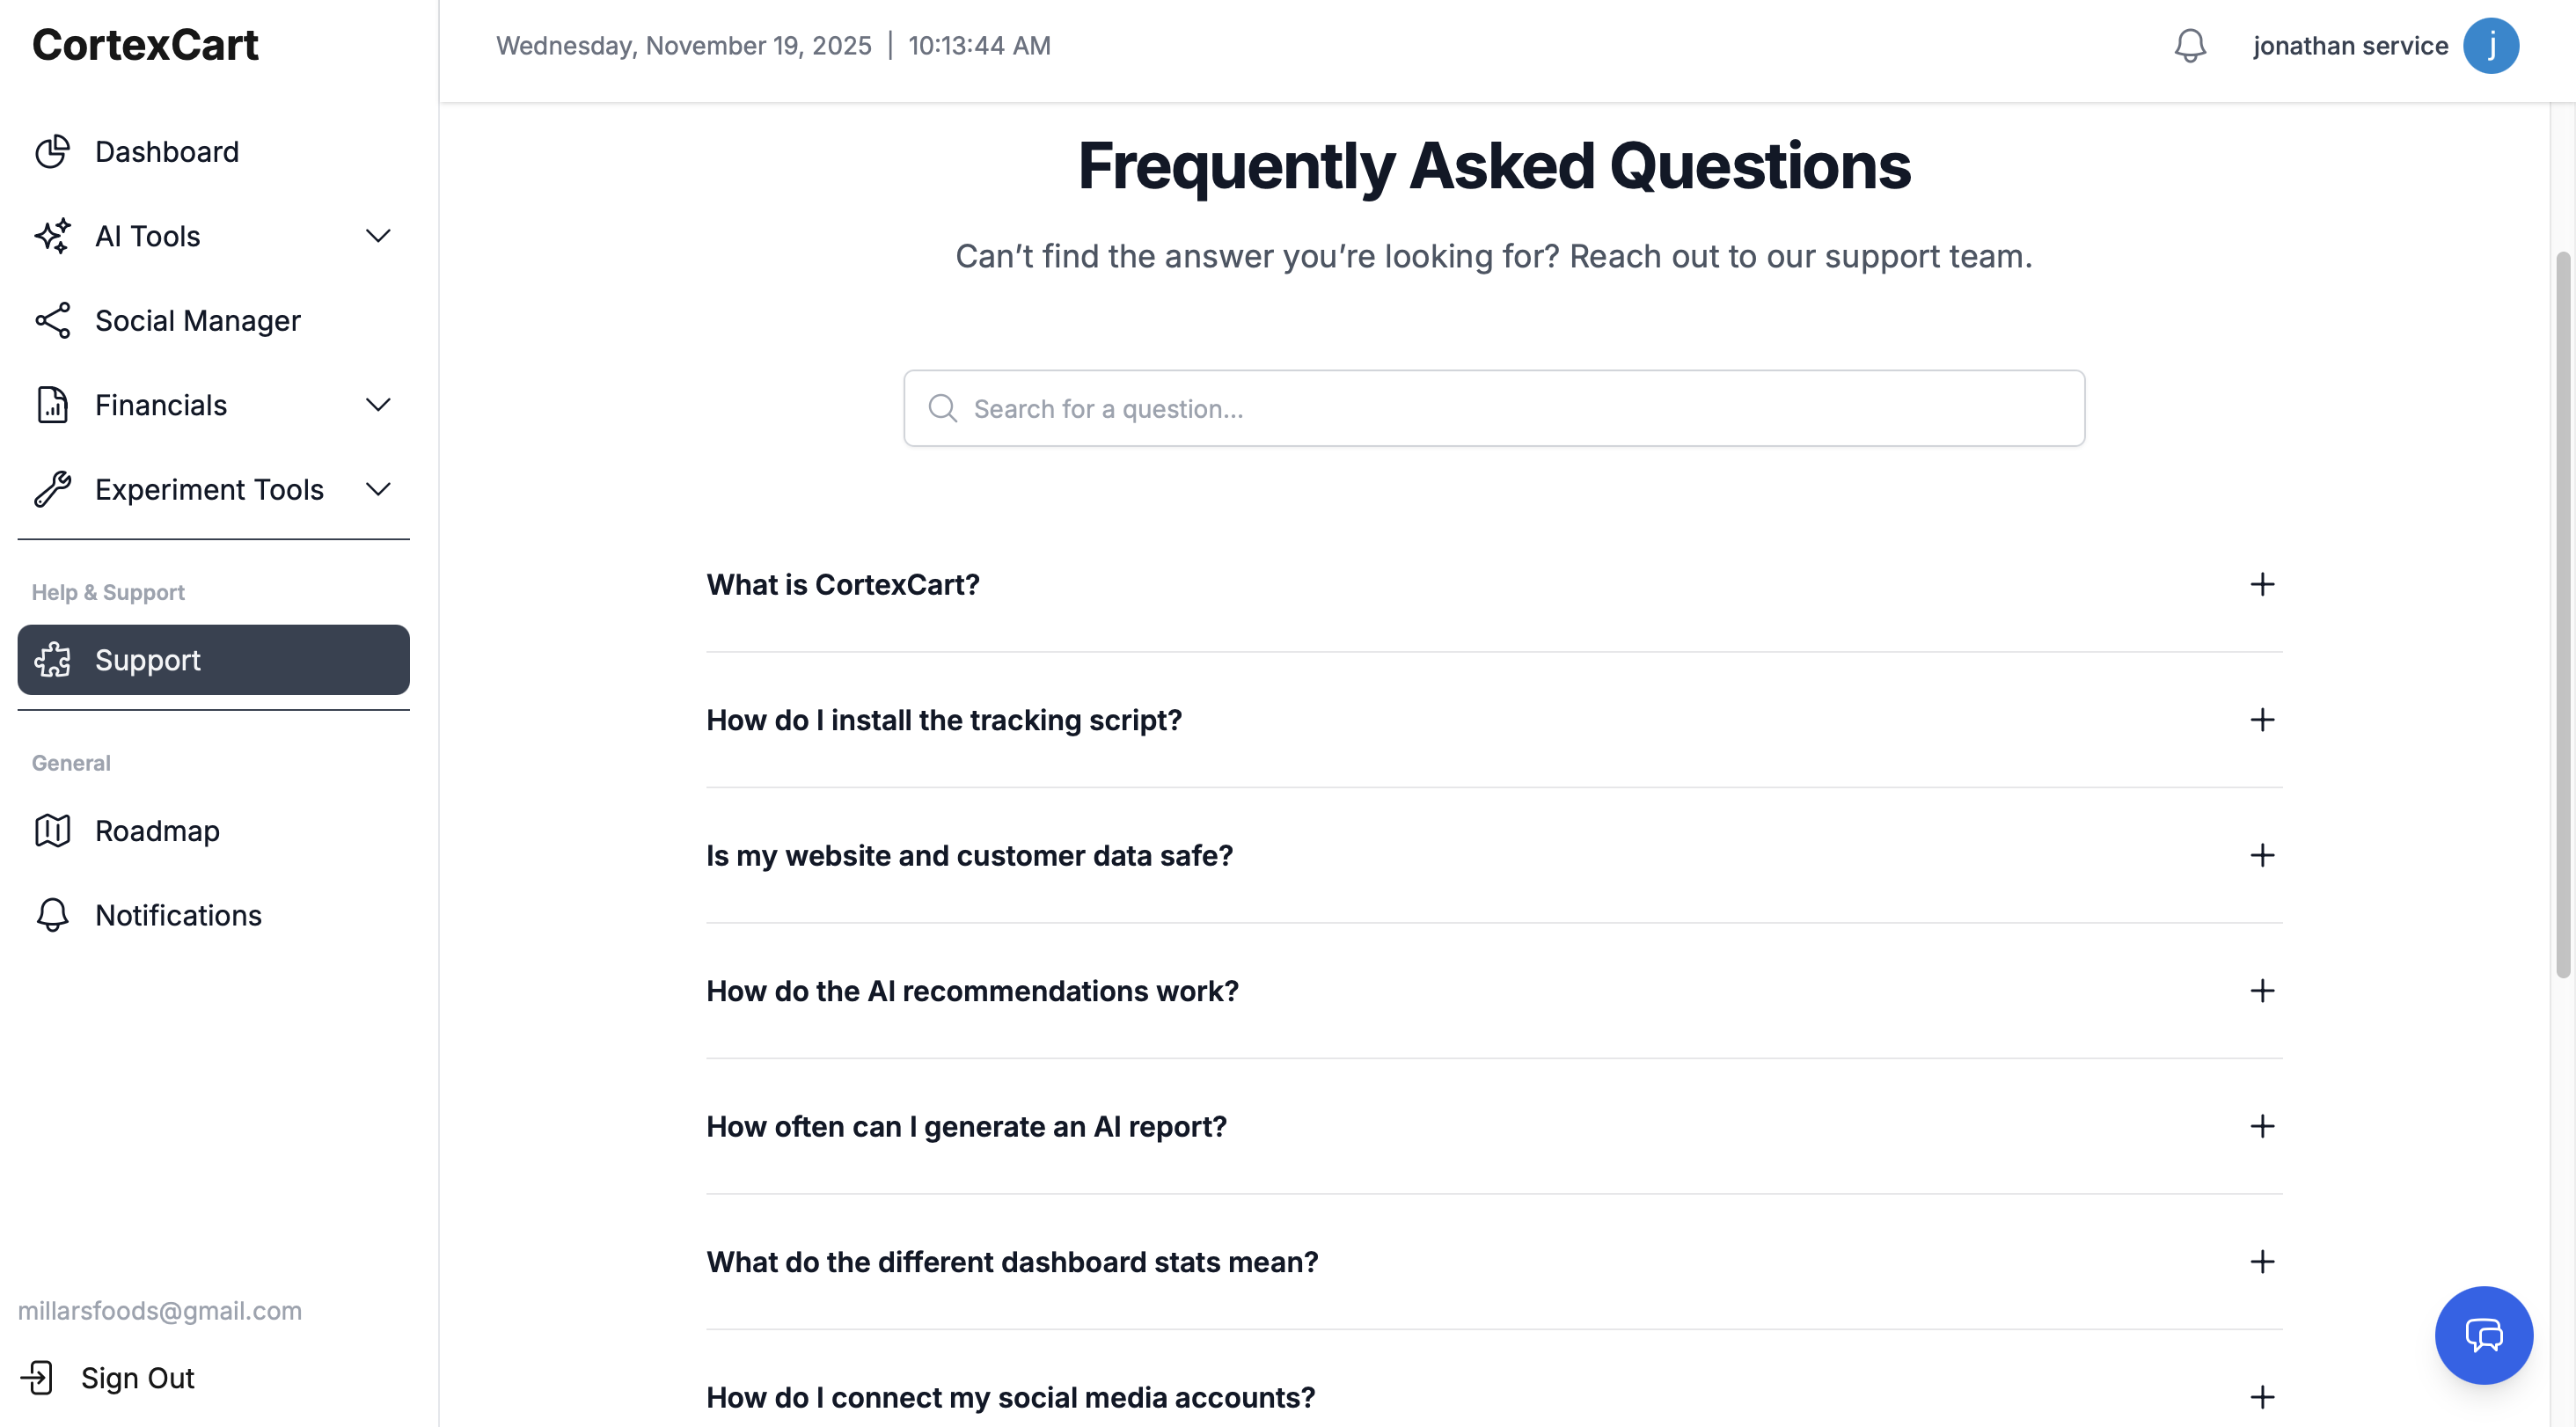Expand the 'What is CortexCart?' question

[2262, 585]
